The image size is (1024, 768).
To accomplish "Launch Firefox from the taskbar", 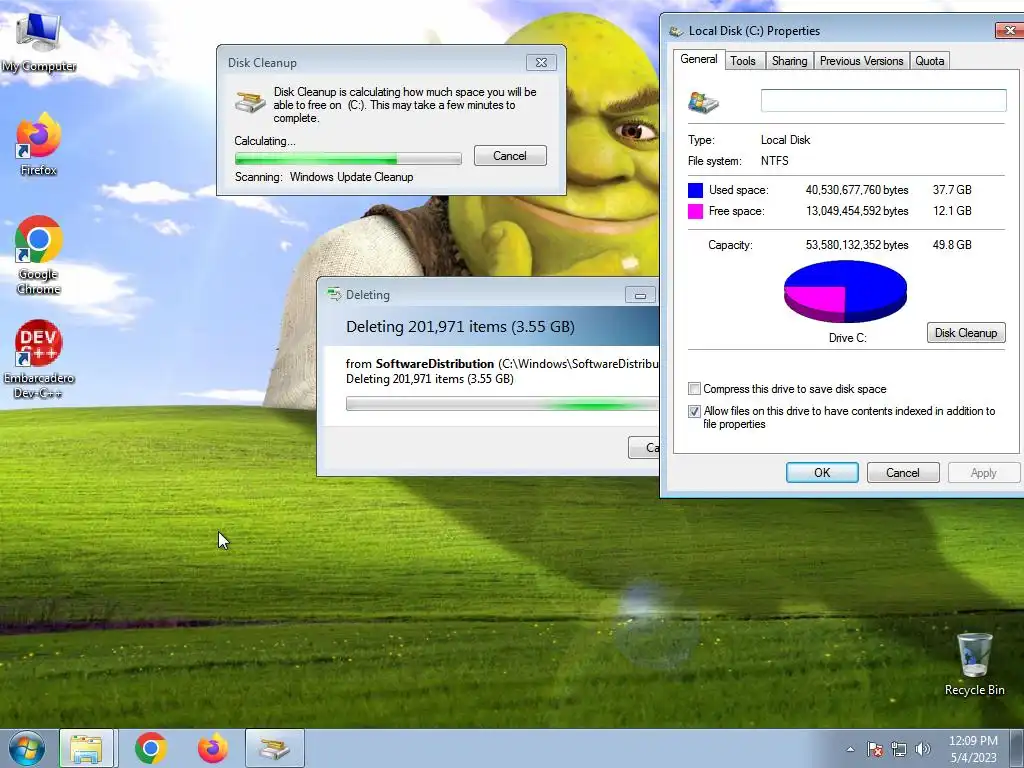I will pos(212,748).
